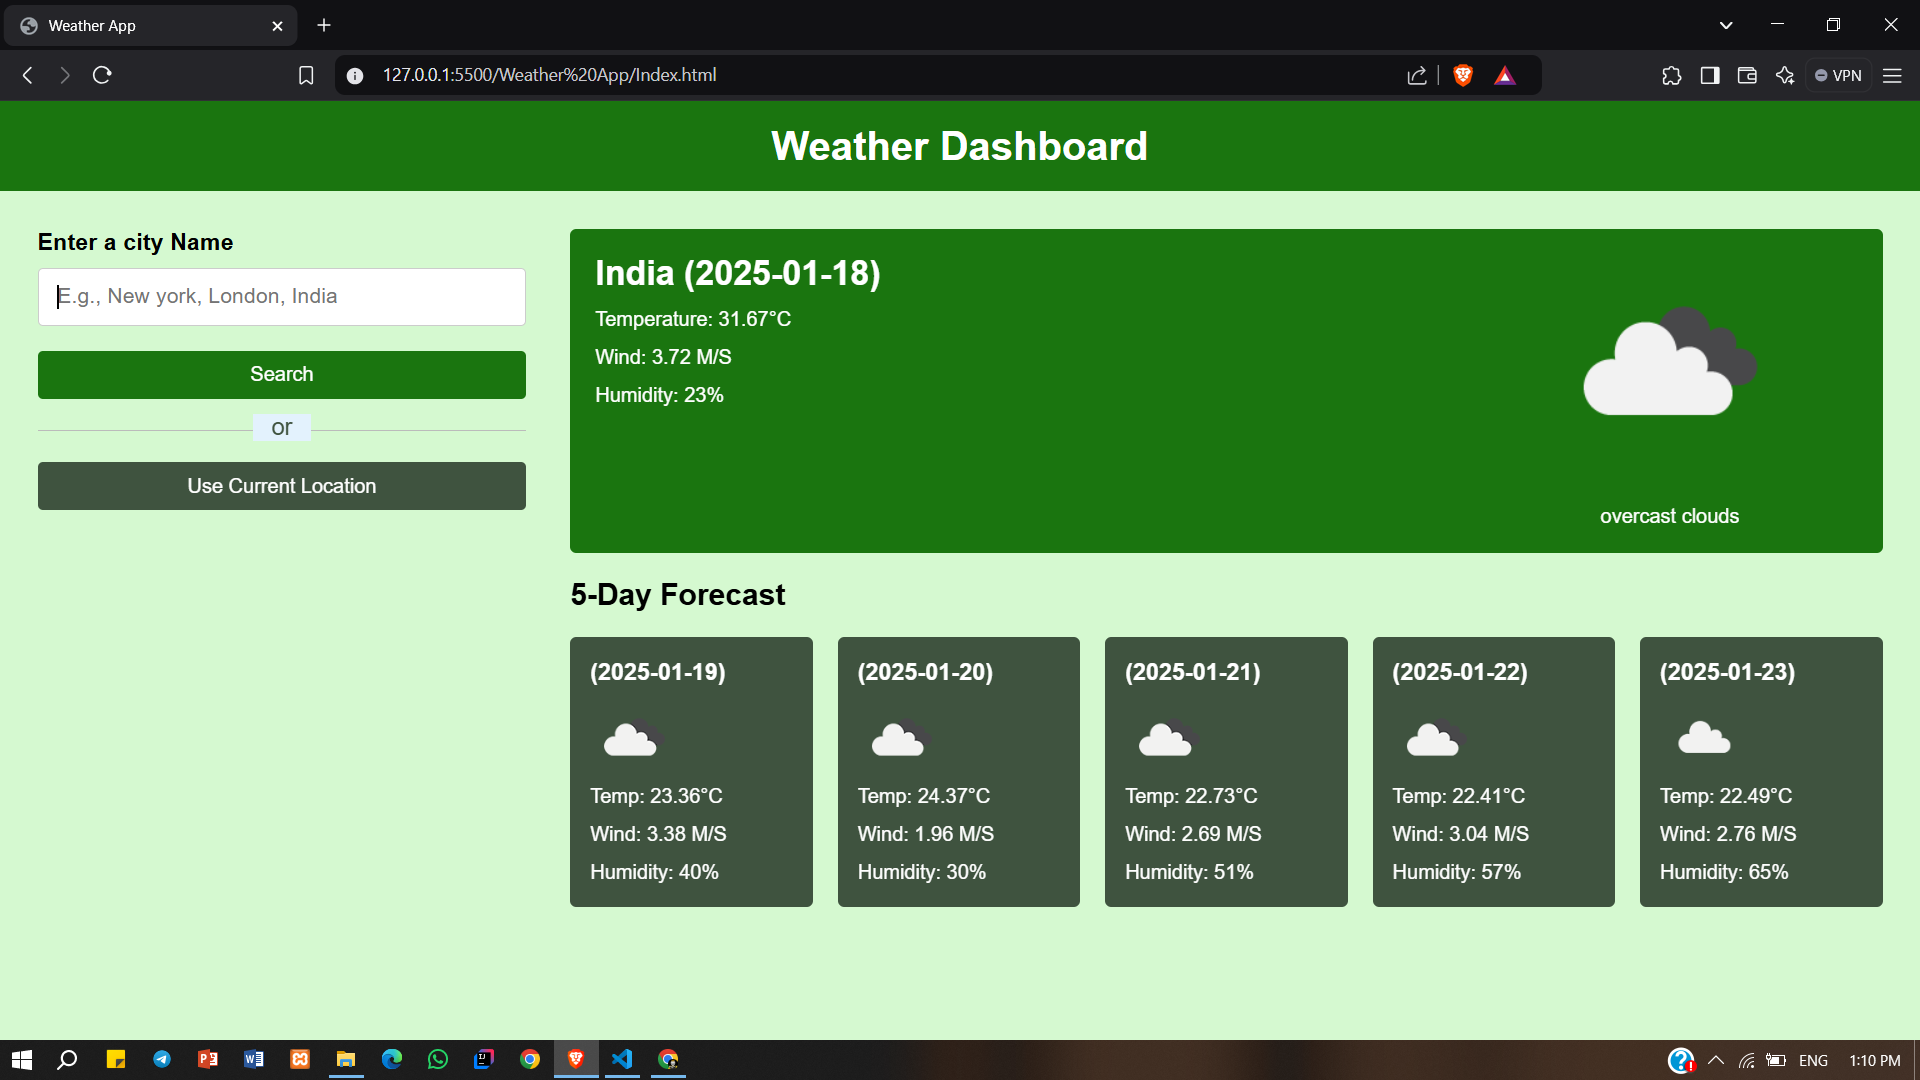Viewport: 1920px width, 1080px height.
Task: Open a new browser tab
Action: pos(324,26)
